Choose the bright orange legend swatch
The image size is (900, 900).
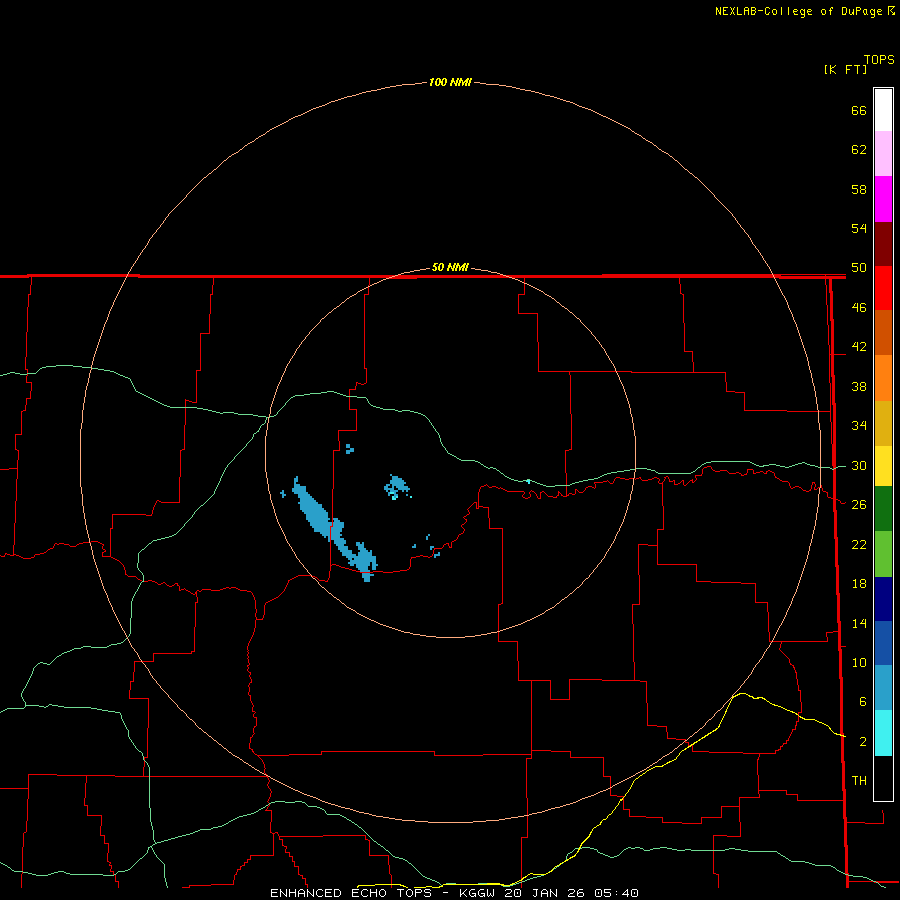click(x=883, y=378)
